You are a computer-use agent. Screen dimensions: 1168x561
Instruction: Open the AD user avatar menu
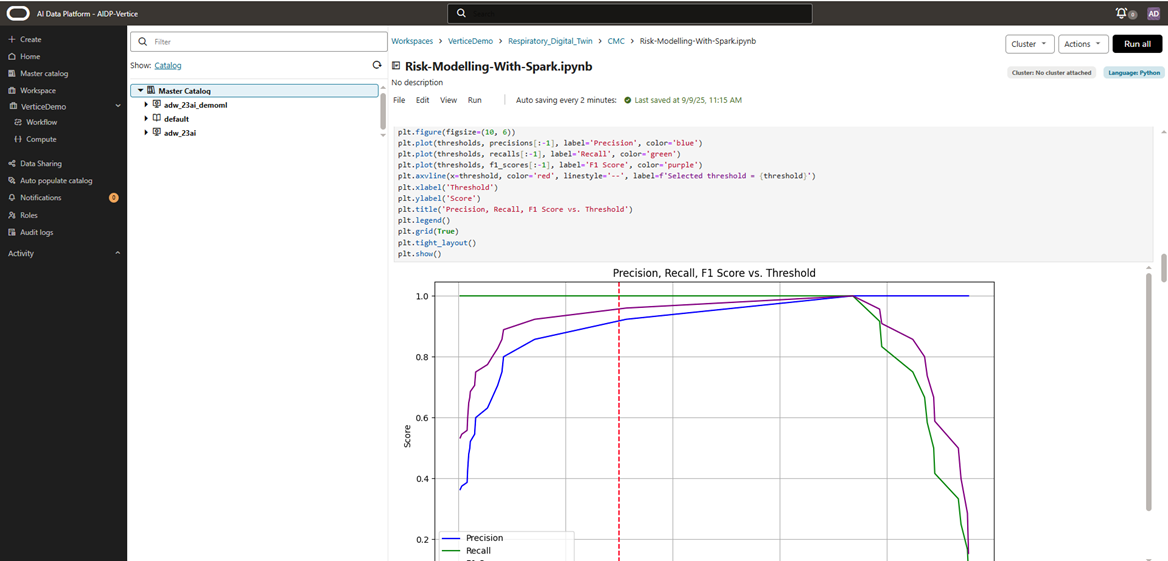coord(1153,13)
